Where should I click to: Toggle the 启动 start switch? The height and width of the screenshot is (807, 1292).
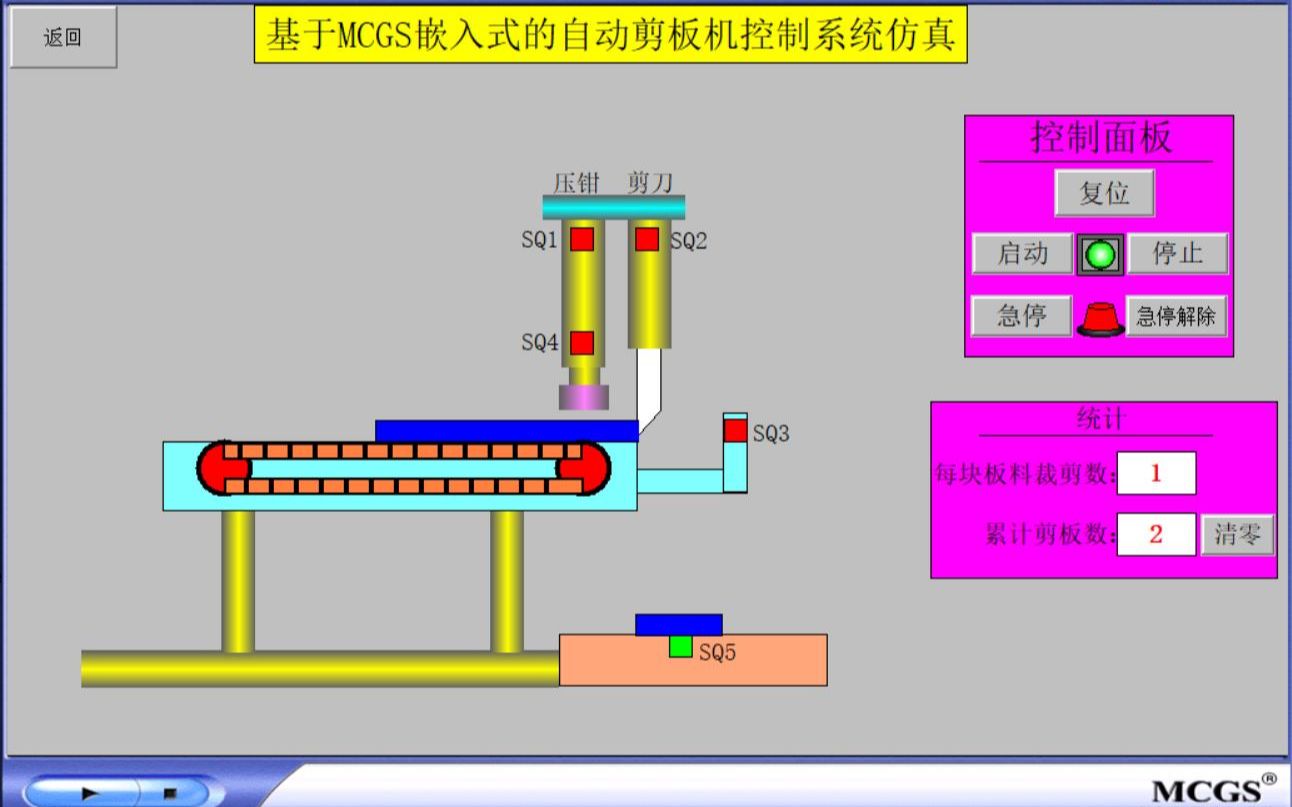tap(1022, 254)
